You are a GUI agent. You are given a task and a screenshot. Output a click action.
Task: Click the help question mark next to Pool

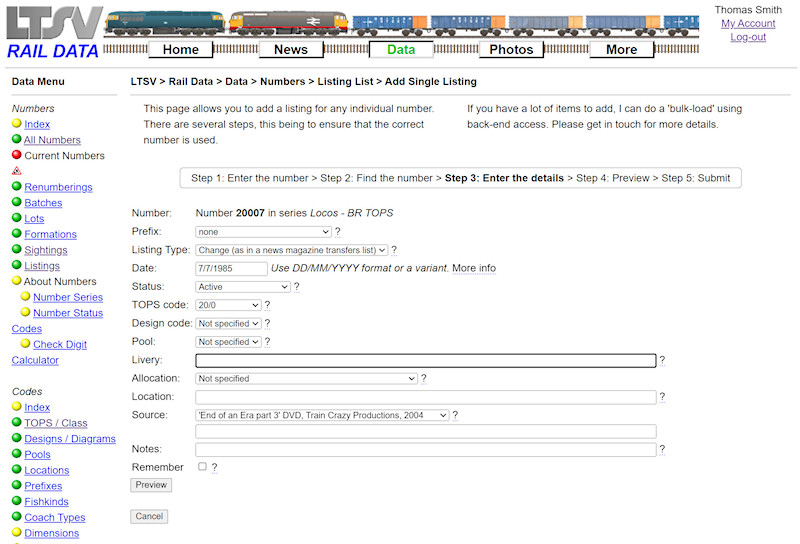pyautogui.click(x=267, y=342)
